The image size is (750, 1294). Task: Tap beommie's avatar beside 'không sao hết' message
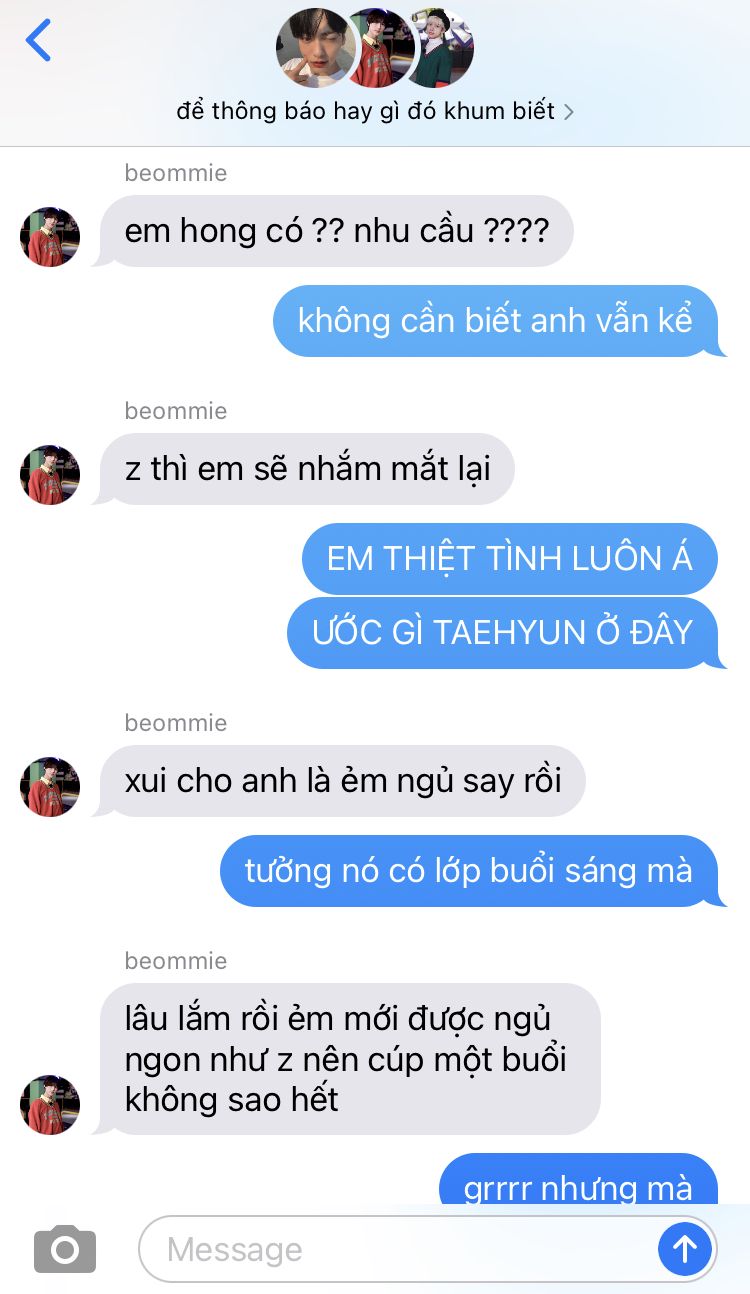tap(50, 1105)
